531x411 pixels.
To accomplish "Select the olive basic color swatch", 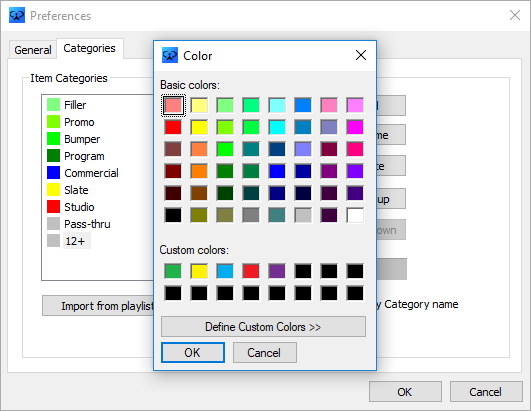I will (199, 215).
